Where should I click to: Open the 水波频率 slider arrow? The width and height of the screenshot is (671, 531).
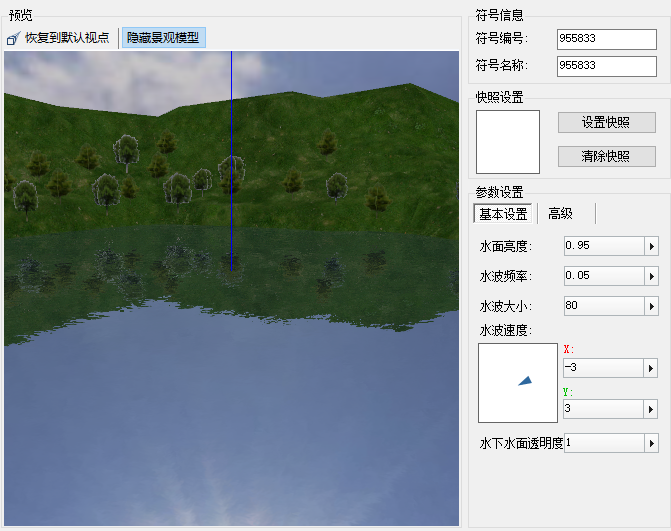(651, 276)
